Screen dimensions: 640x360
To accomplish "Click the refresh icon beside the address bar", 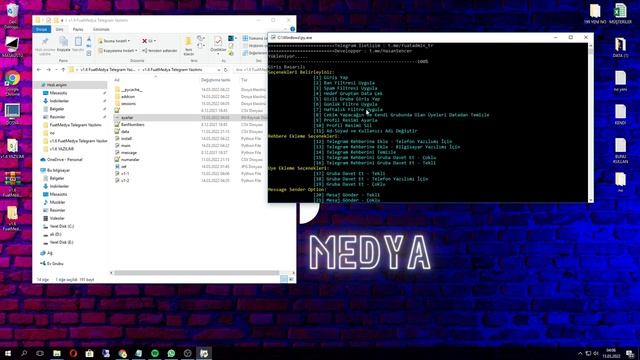I will (x=226, y=70).
